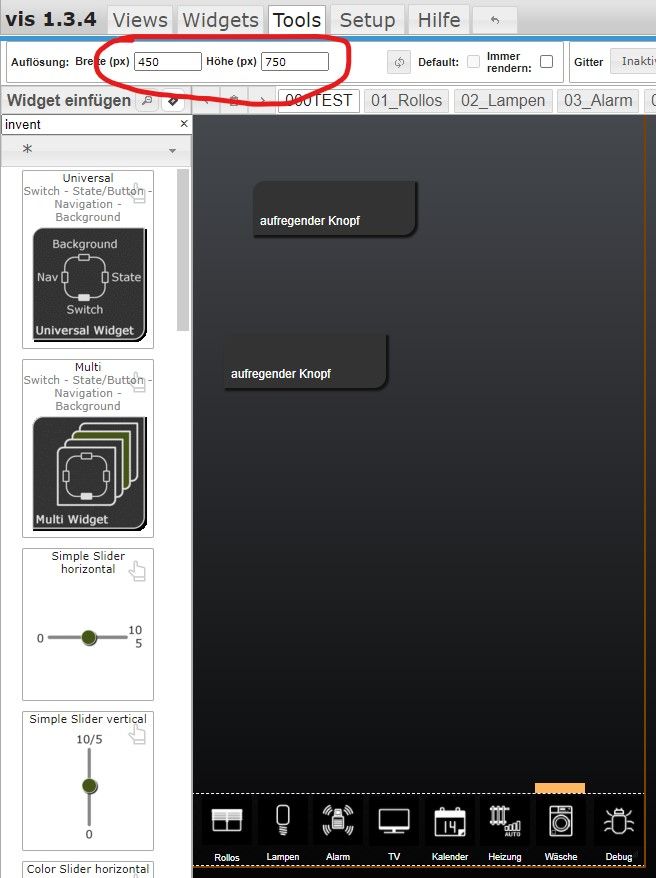Click the 'vis 1.3.4' version title
Image resolution: width=656 pixels, height=878 pixels.
pos(51,20)
